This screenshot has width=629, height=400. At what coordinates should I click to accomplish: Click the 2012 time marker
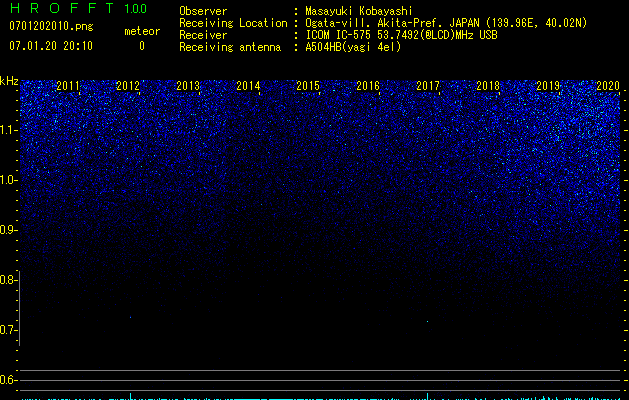point(128,85)
